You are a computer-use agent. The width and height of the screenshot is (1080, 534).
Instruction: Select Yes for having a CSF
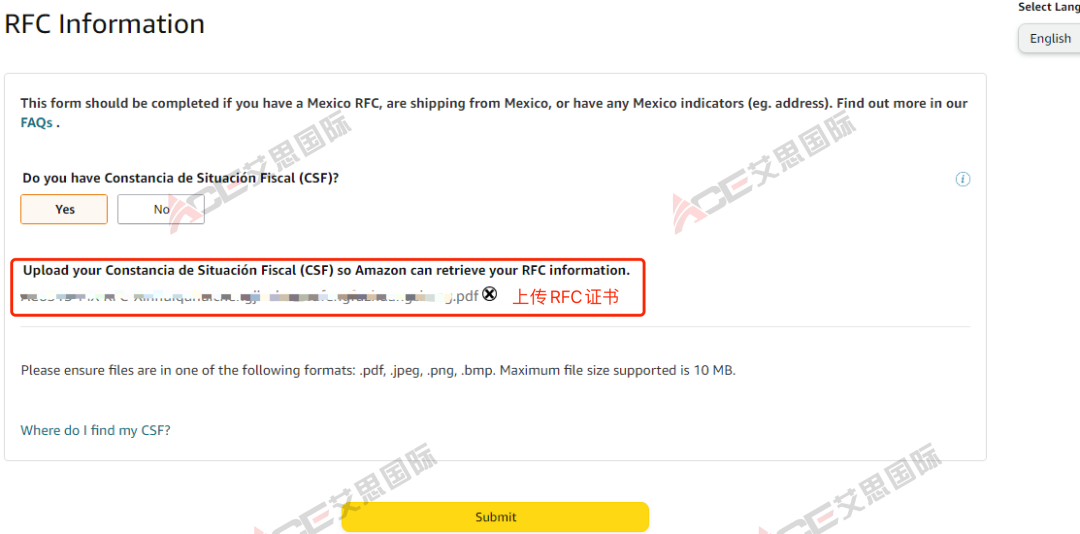point(65,209)
